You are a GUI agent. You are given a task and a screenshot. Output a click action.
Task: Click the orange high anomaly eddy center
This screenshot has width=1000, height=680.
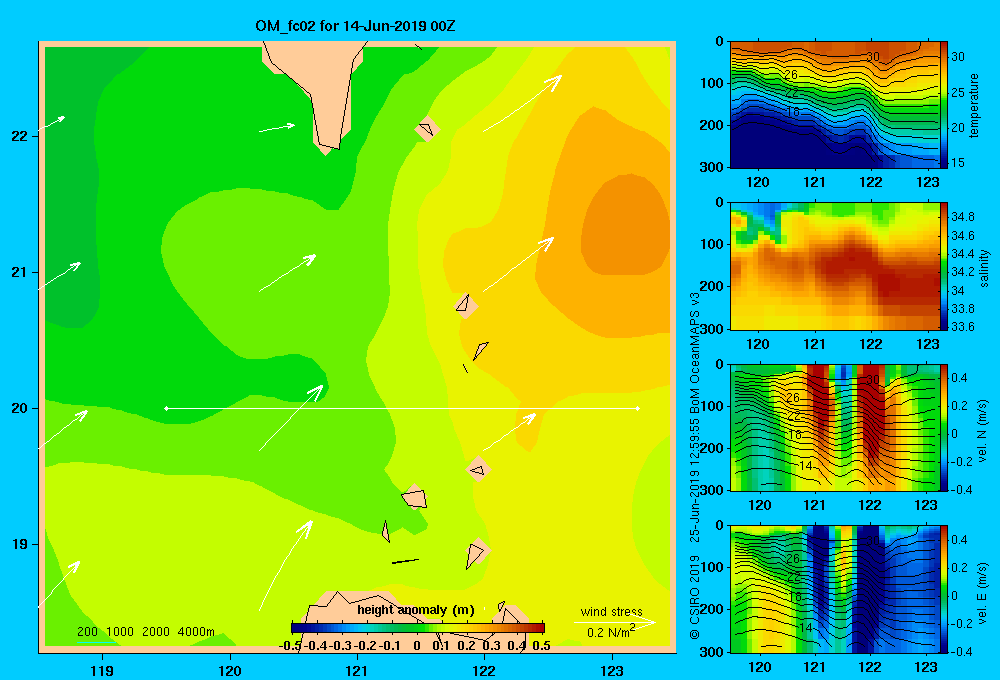pyautogui.click(x=625, y=225)
